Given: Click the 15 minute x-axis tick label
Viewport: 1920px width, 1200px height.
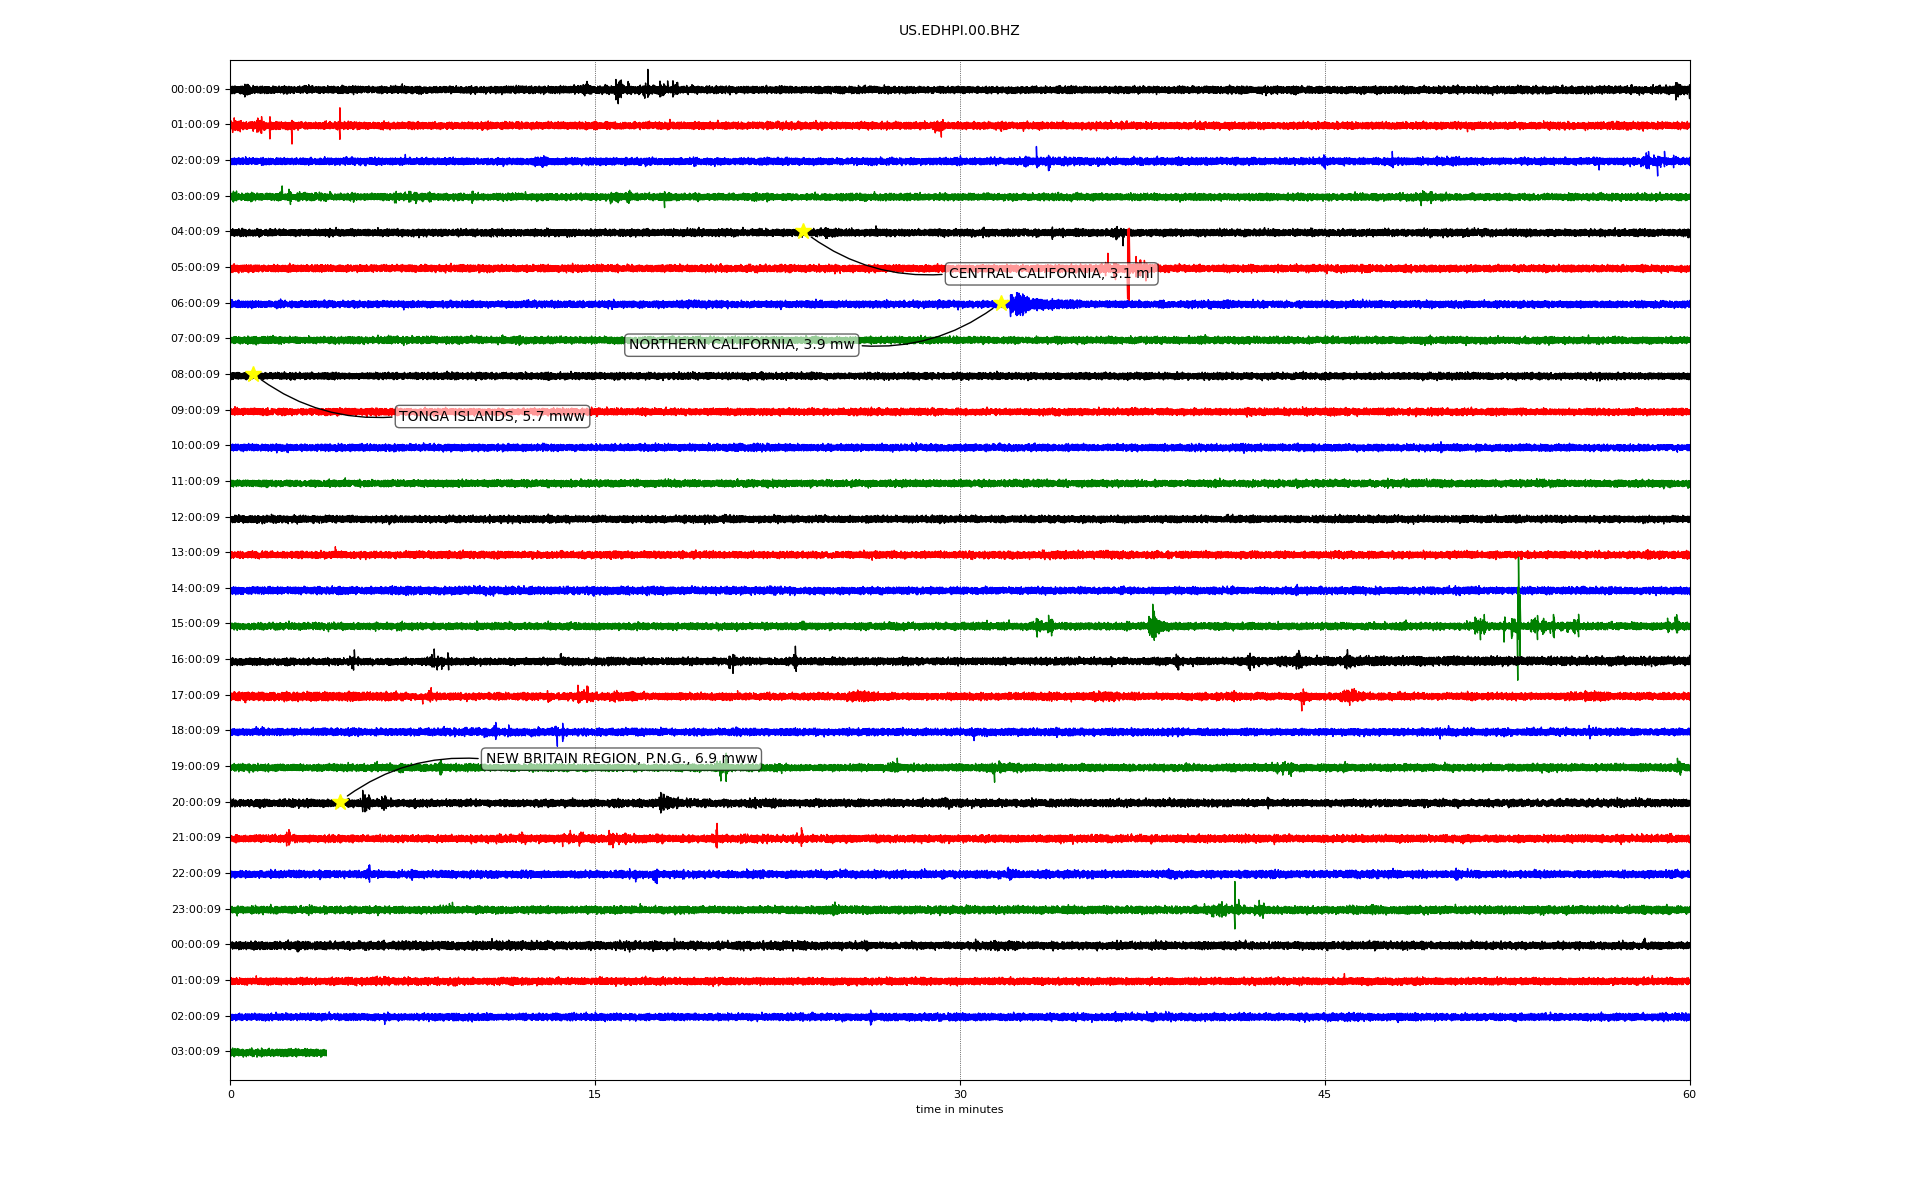Looking at the screenshot, I should [595, 1094].
